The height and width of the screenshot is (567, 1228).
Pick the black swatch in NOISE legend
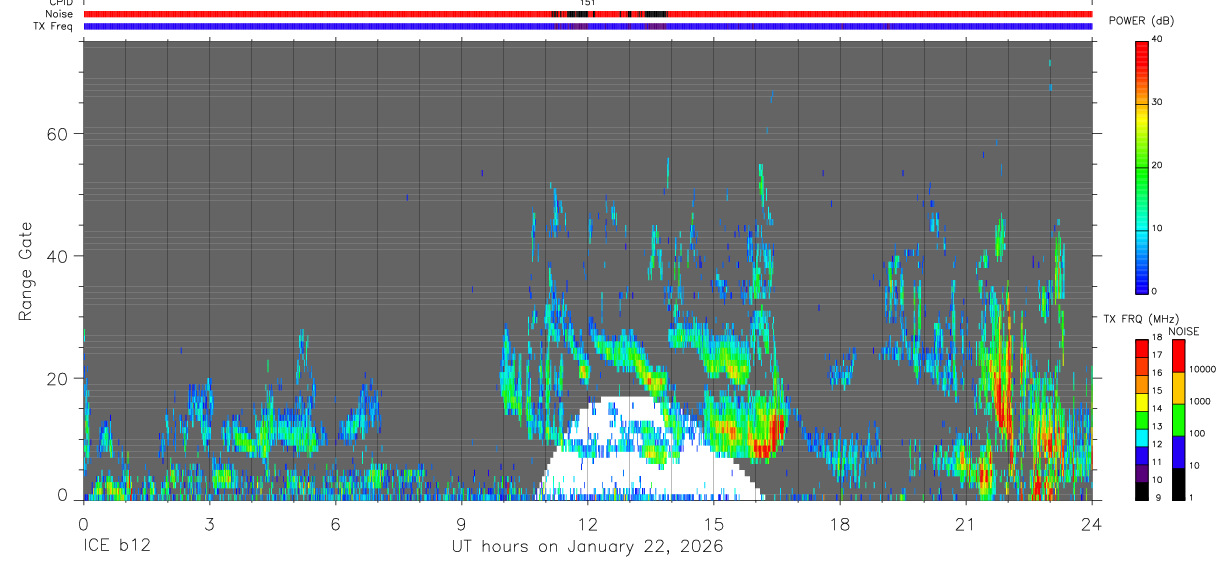pyautogui.click(x=1178, y=483)
